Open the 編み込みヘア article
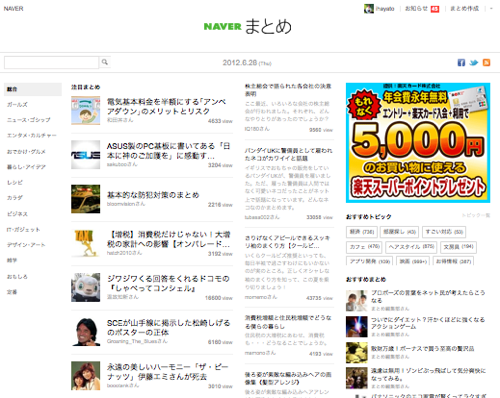 click(x=288, y=378)
